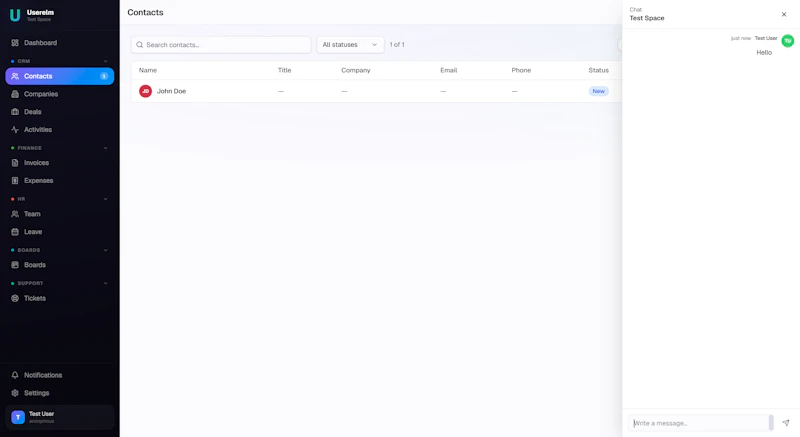Click the Title column header
Image resolution: width=800 pixels, height=437 pixels.
[x=284, y=70]
